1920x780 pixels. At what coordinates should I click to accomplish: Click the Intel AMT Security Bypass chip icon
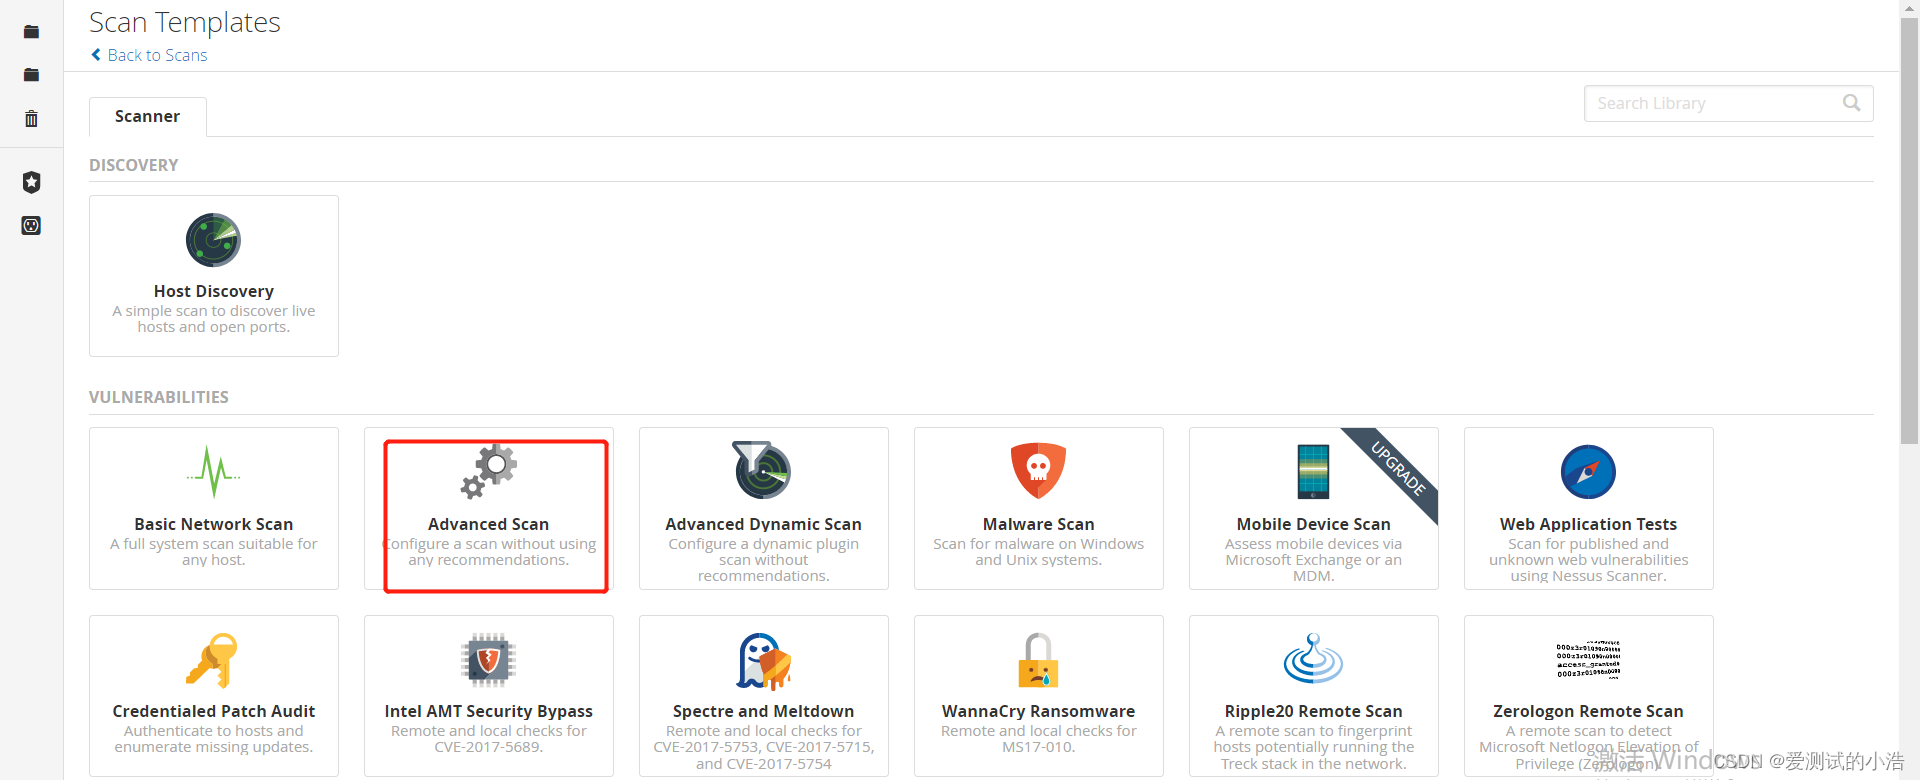pos(488,660)
